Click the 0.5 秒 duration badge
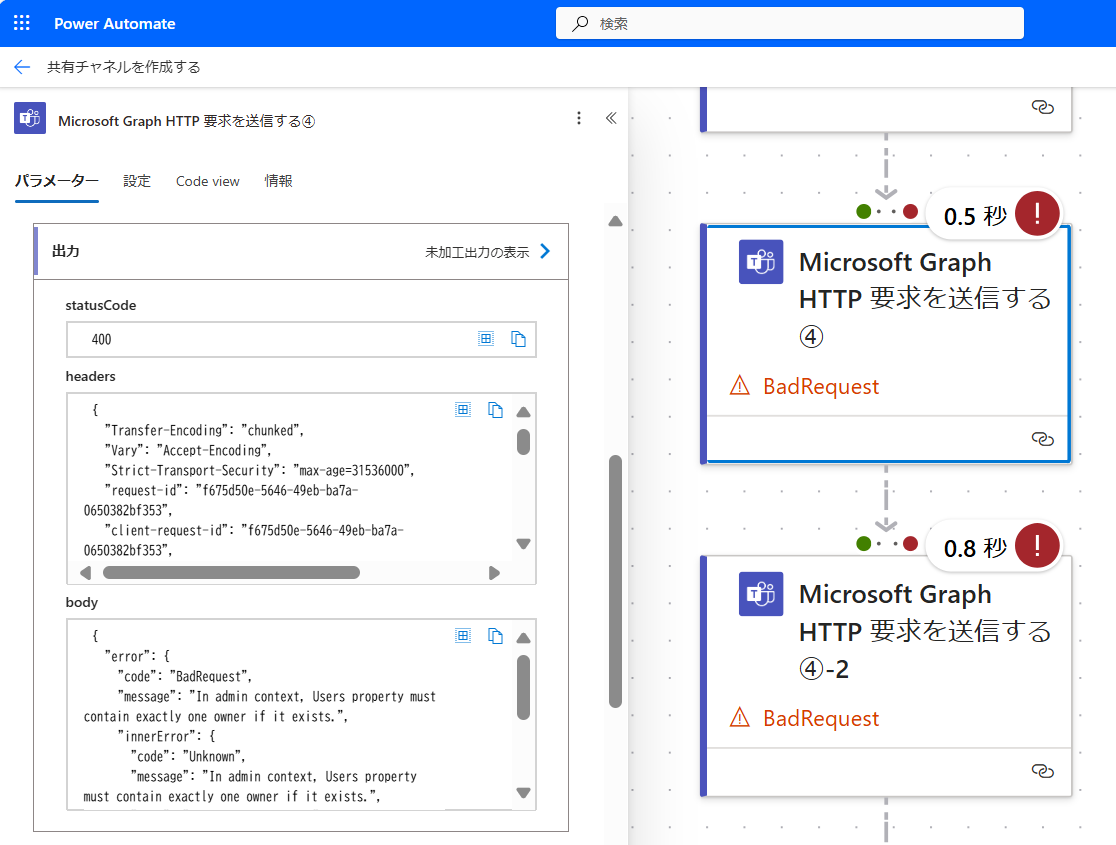 point(975,216)
